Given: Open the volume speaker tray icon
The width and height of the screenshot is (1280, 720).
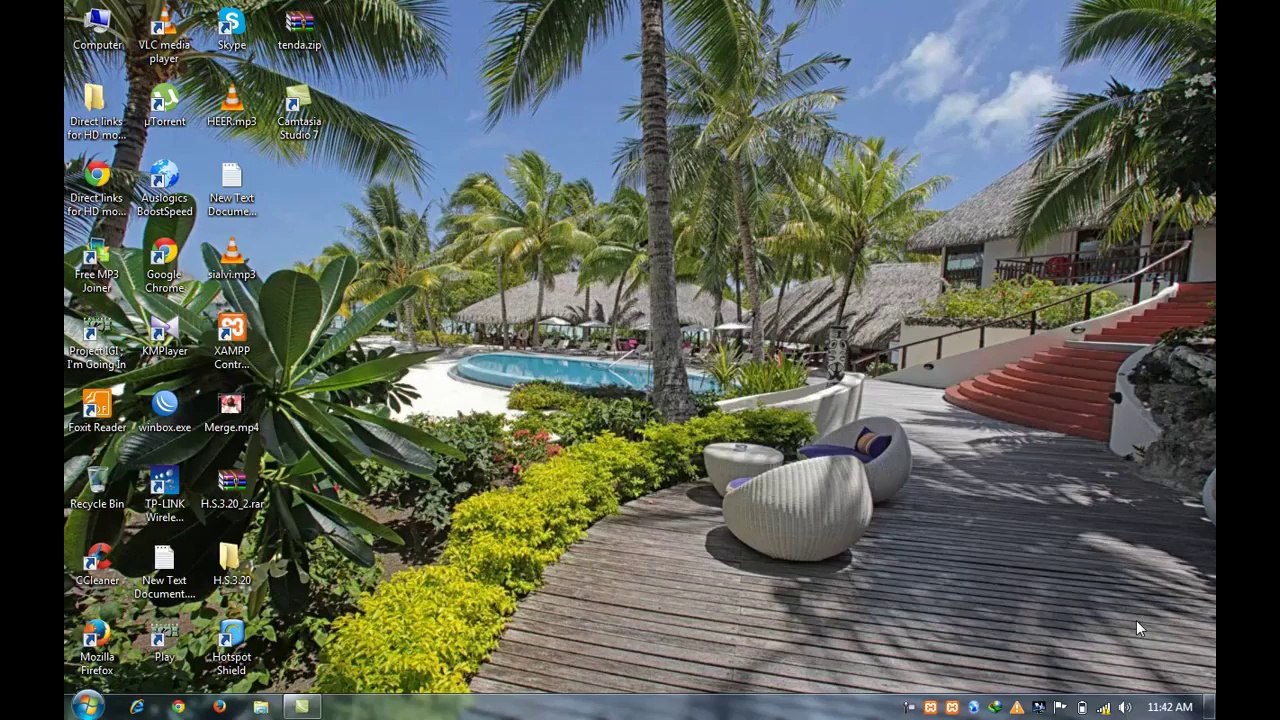Looking at the screenshot, I should coord(1125,708).
